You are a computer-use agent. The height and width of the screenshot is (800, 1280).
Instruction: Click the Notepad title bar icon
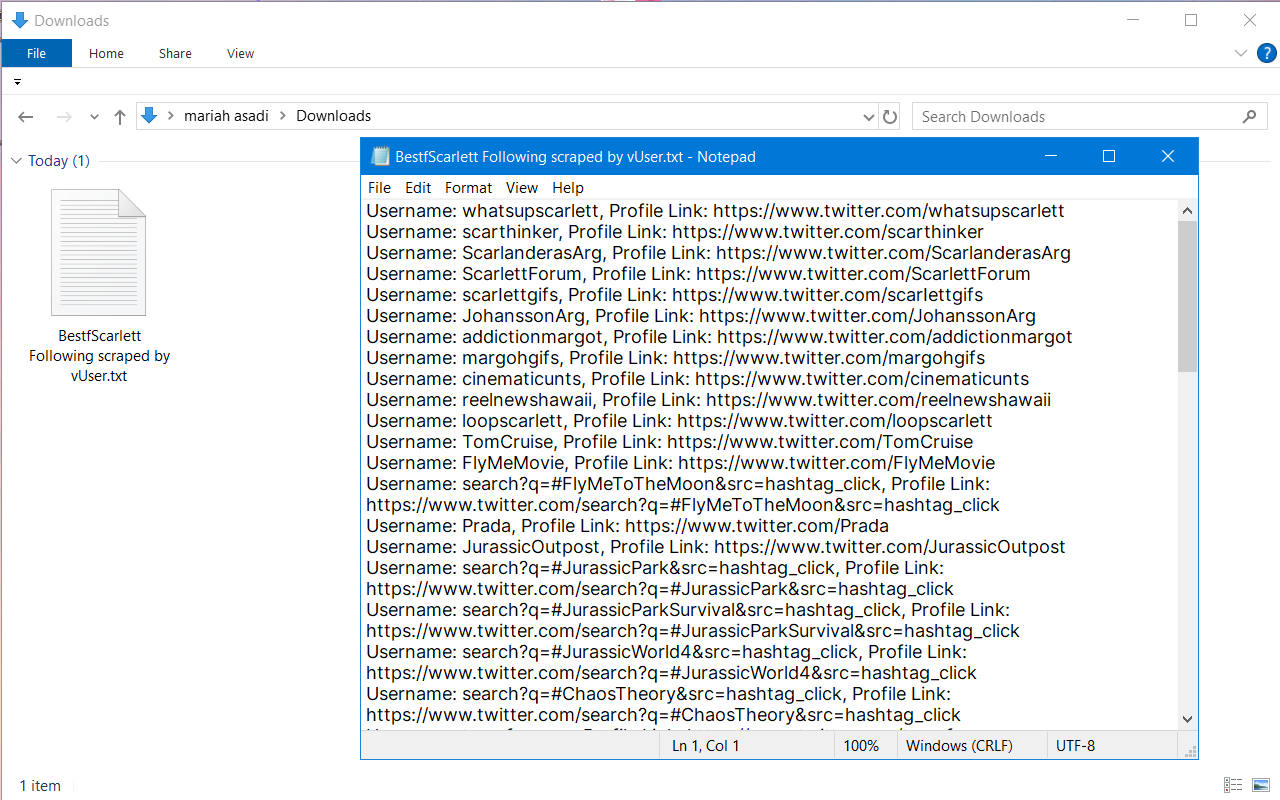(x=380, y=157)
